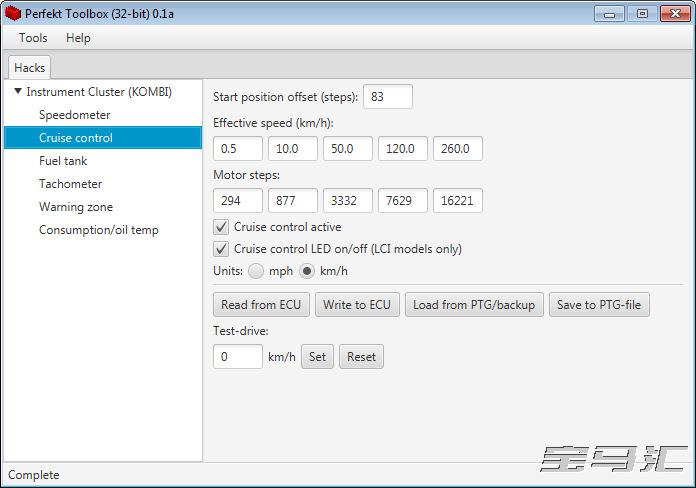Viewport: 696px width, 488px height.
Task: Collapse the Instrument Cluster (KOMBI) tree node
Action: 17,92
